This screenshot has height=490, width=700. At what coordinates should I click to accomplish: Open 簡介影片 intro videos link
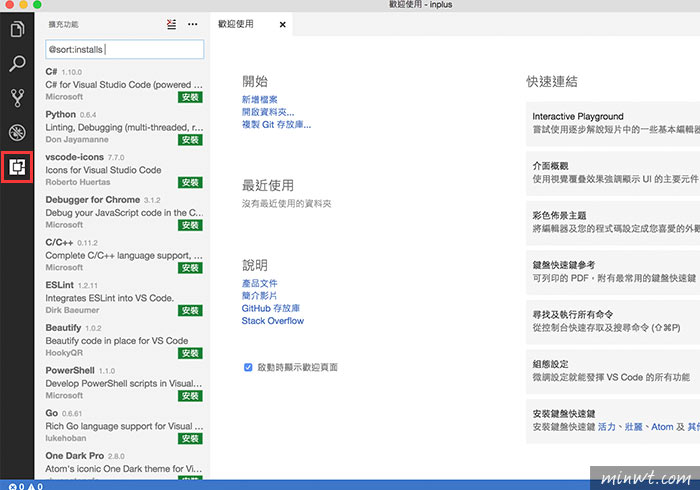[x=259, y=296]
